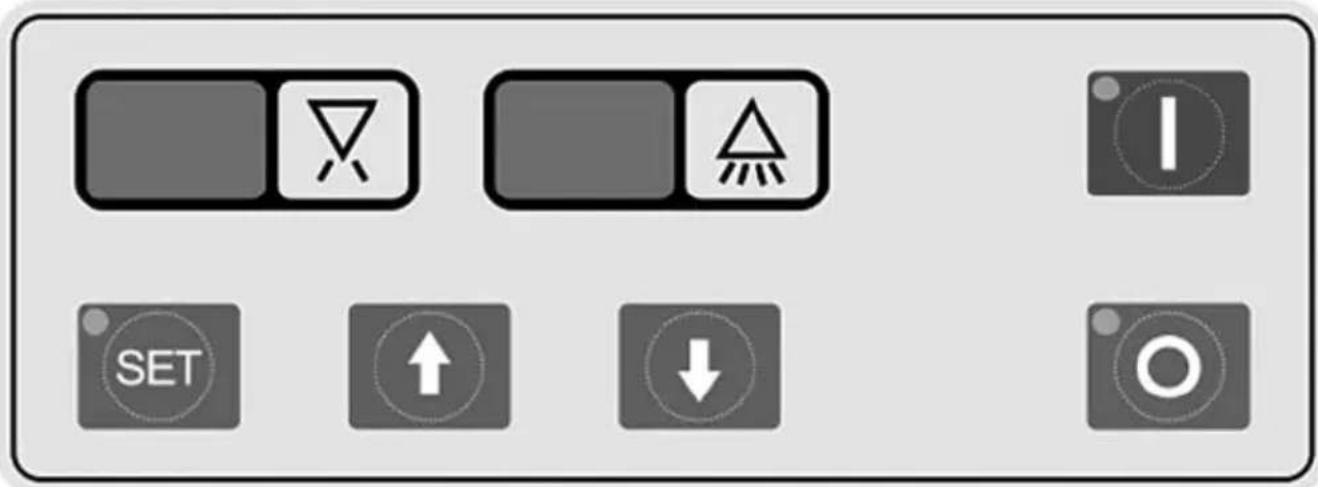This screenshot has width=1318, height=487.
Task: Click dotted ring around the up arrow
Action: pyautogui.click(x=429, y=366)
